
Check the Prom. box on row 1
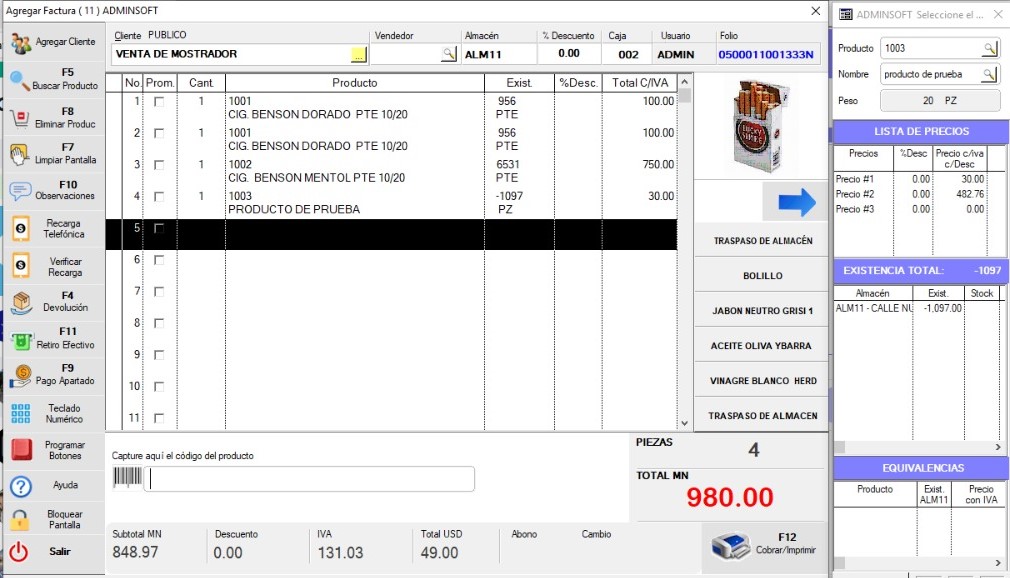[x=158, y=102]
